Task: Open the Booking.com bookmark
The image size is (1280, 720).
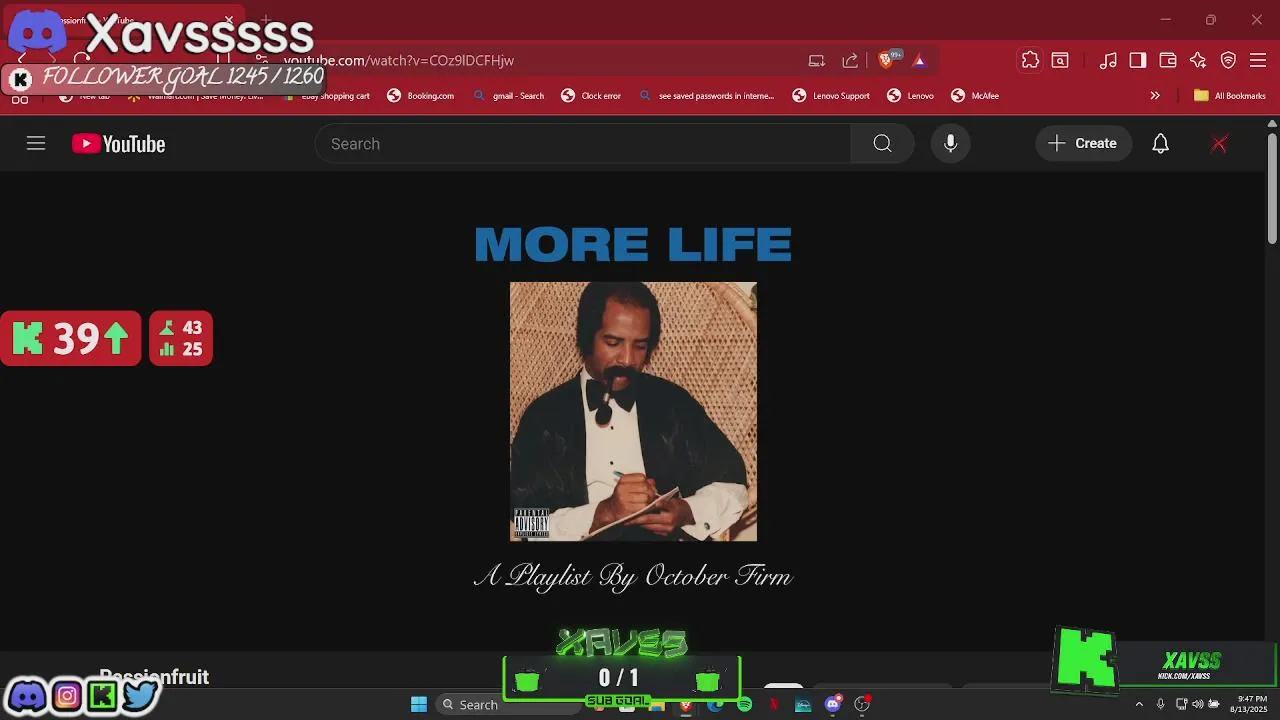Action: click(420, 96)
